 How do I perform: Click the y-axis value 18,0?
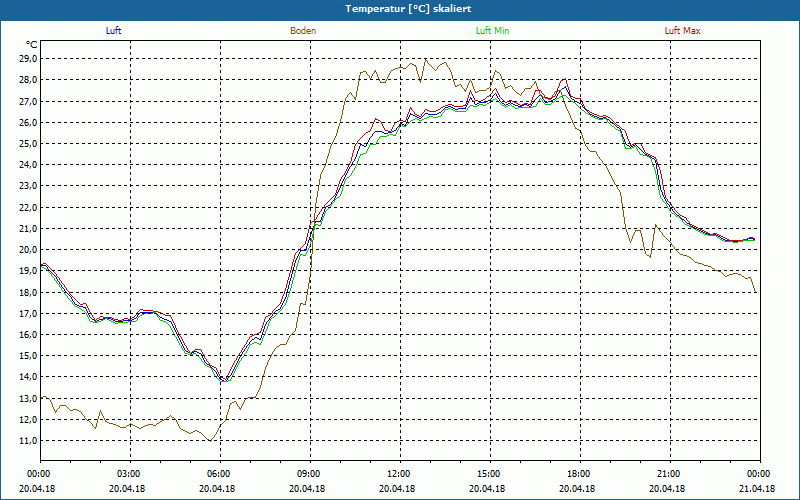click(29, 292)
